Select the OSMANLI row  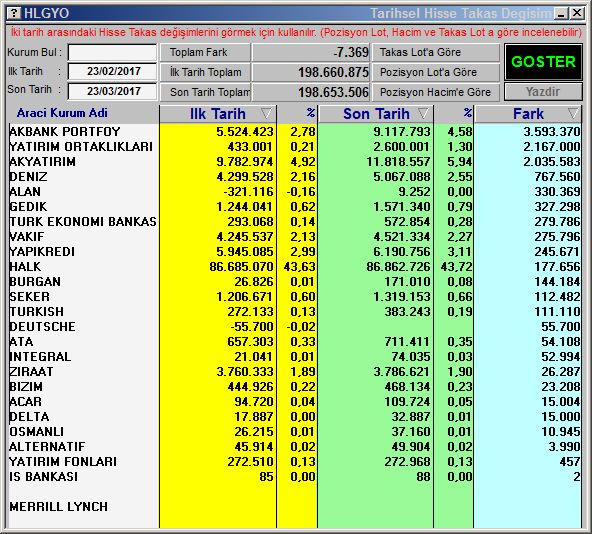pos(295,431)
